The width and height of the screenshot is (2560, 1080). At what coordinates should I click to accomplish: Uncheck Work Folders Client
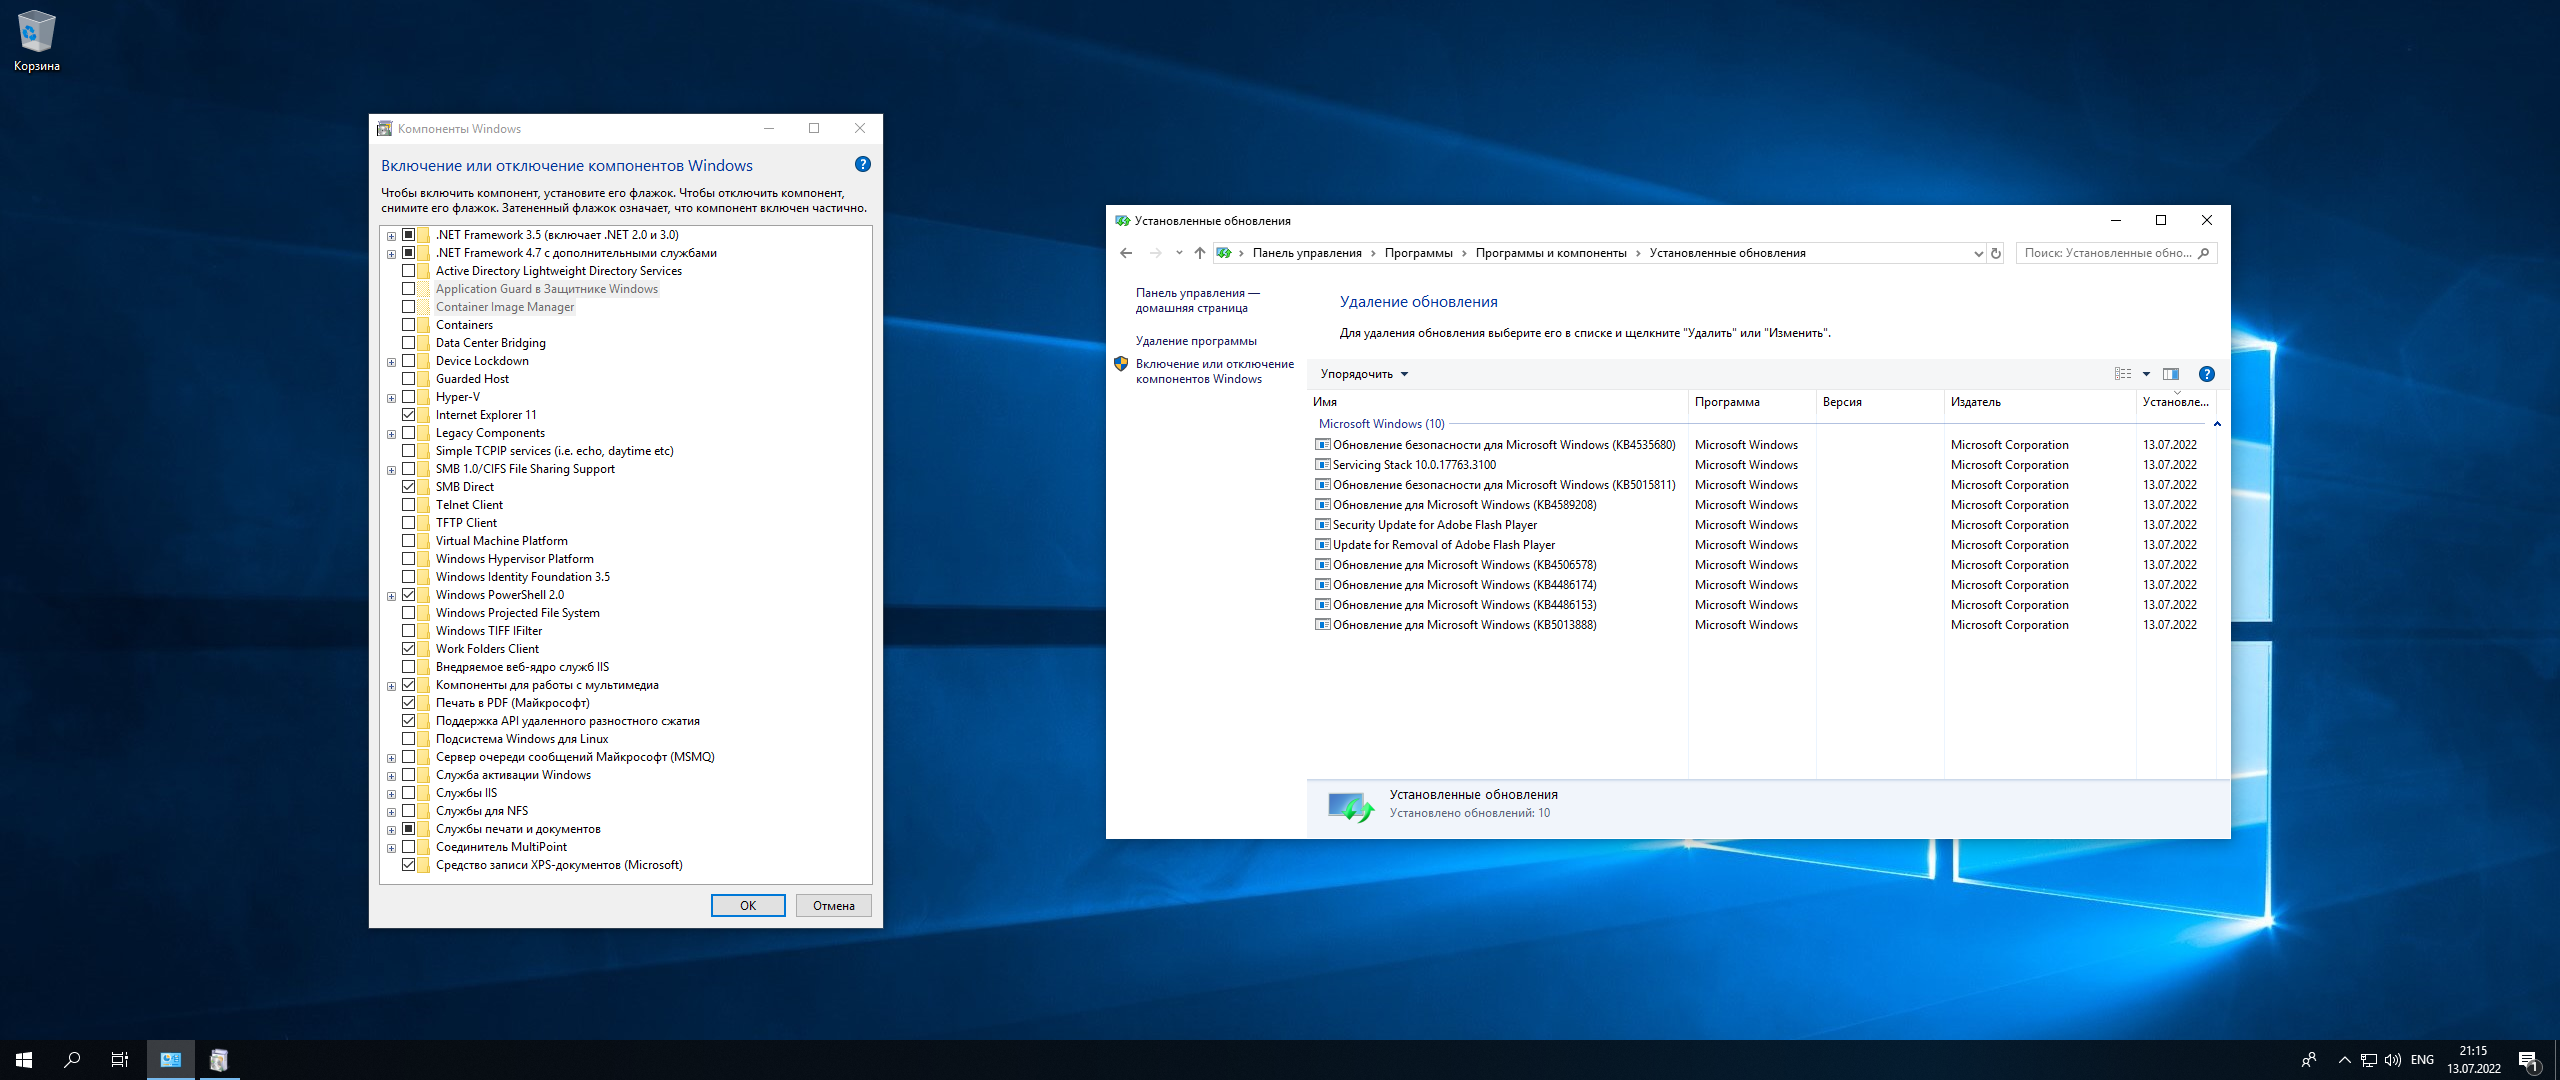point(408,649)
